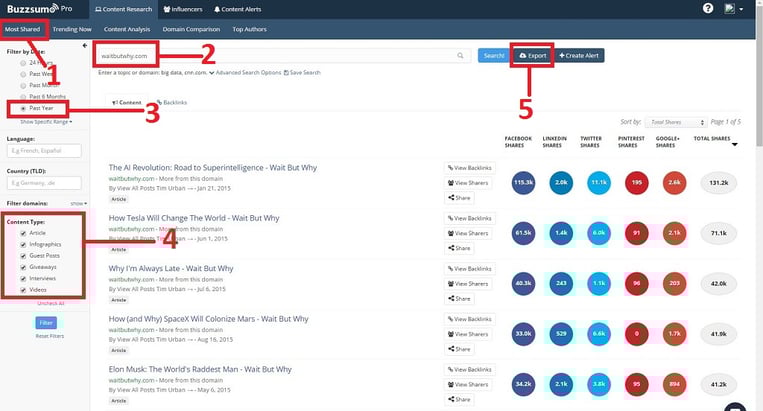The width and height of the screenshot is (763, 411).
Task: Open the Content Analysis tab
Action: pyautogui.click(x=127, y=29)
